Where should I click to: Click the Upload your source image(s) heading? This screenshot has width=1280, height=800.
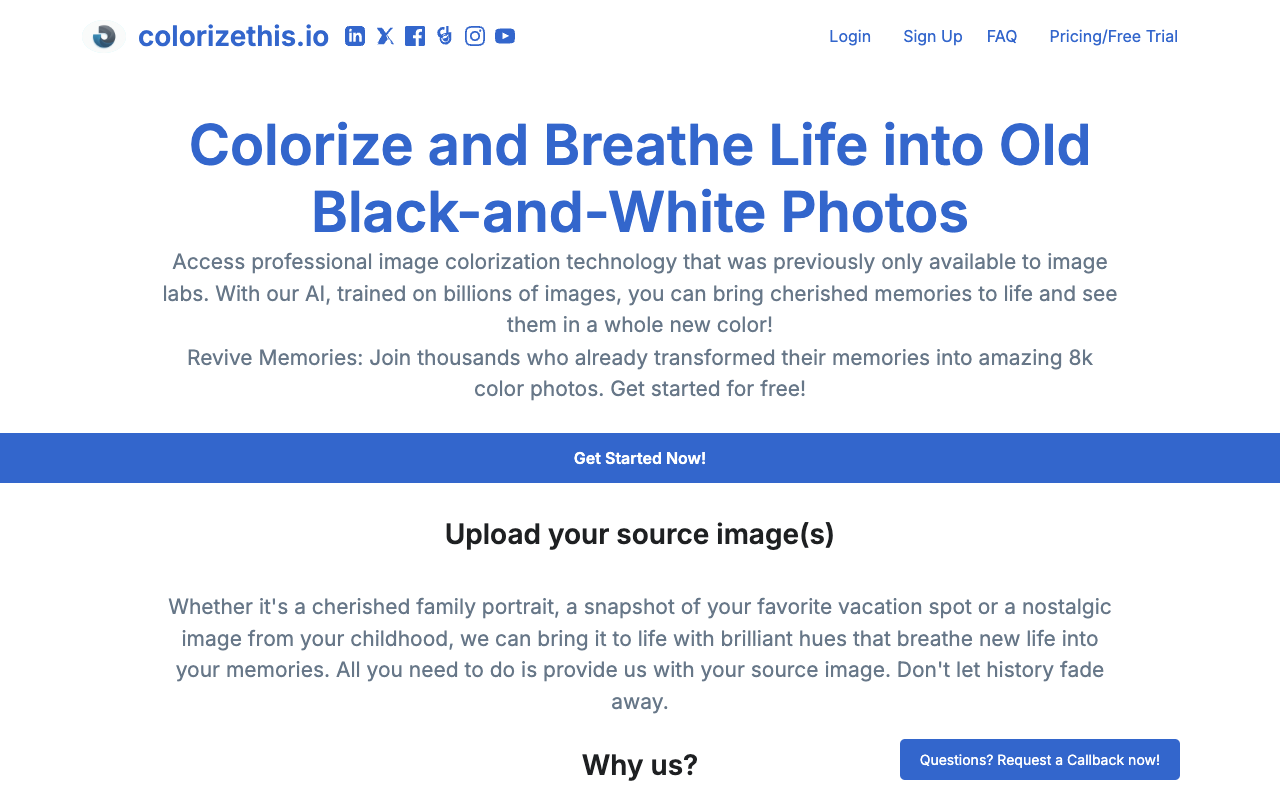point(640,534)
